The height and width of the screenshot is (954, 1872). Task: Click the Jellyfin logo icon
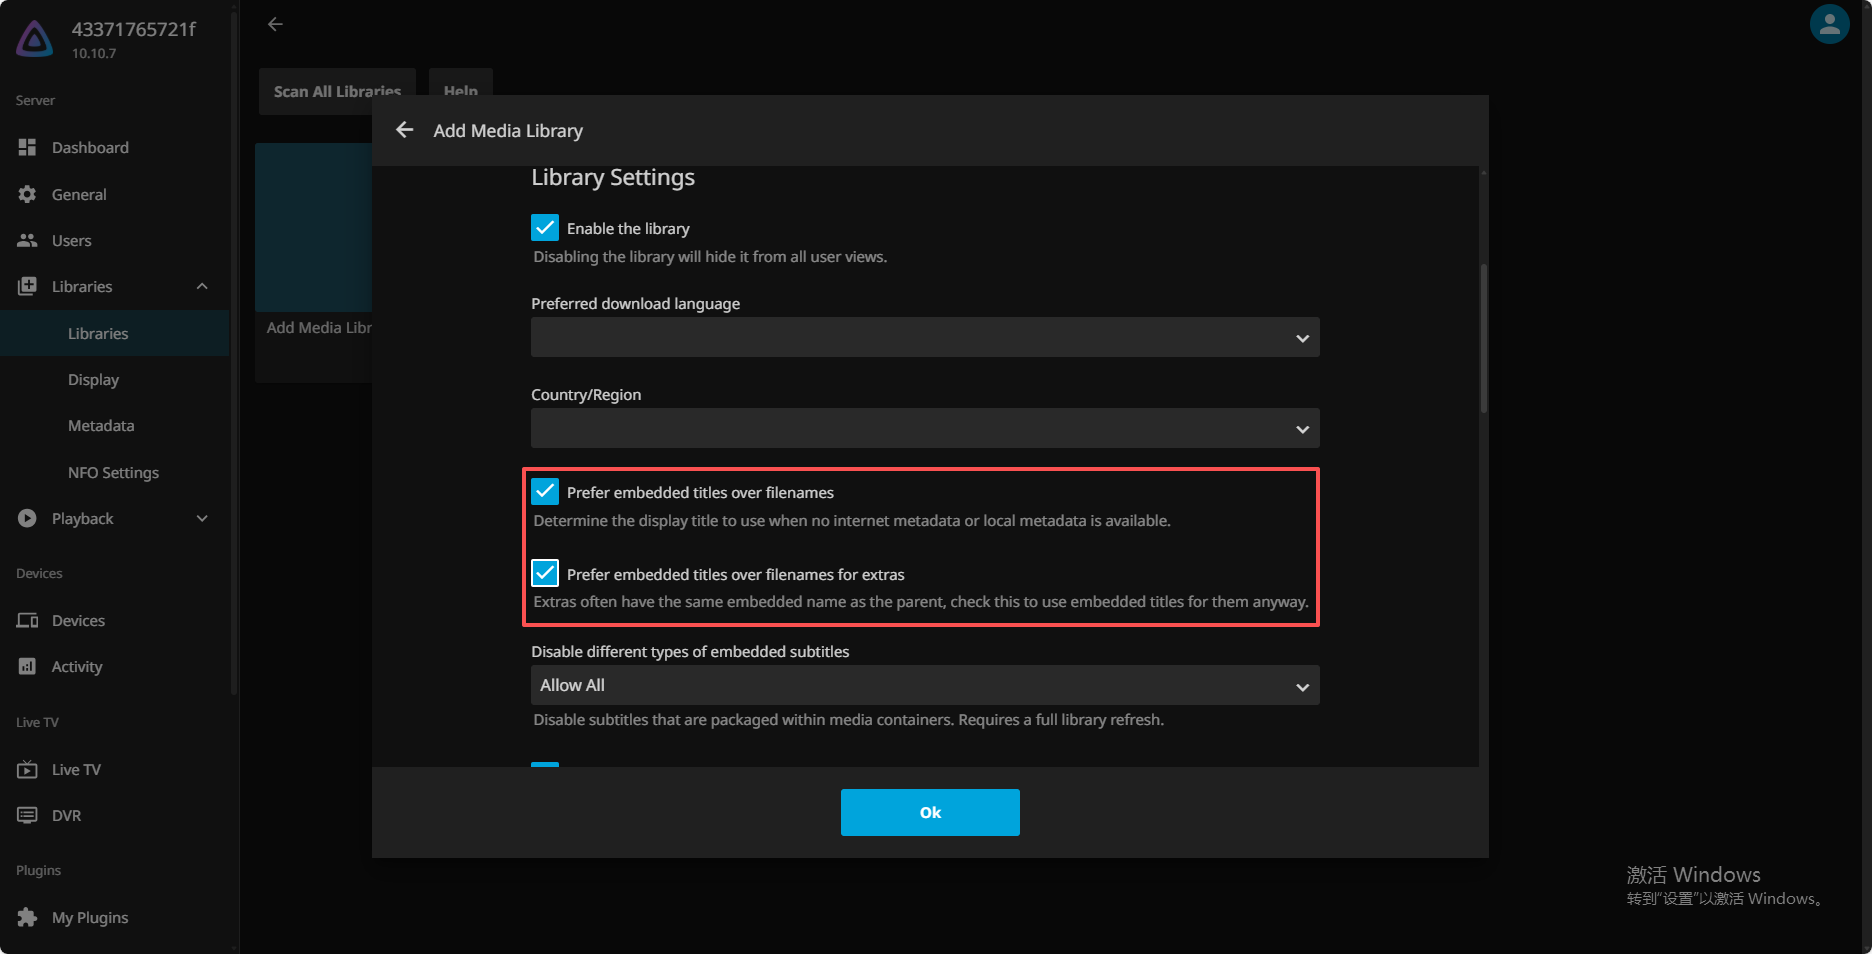point(35,39)
